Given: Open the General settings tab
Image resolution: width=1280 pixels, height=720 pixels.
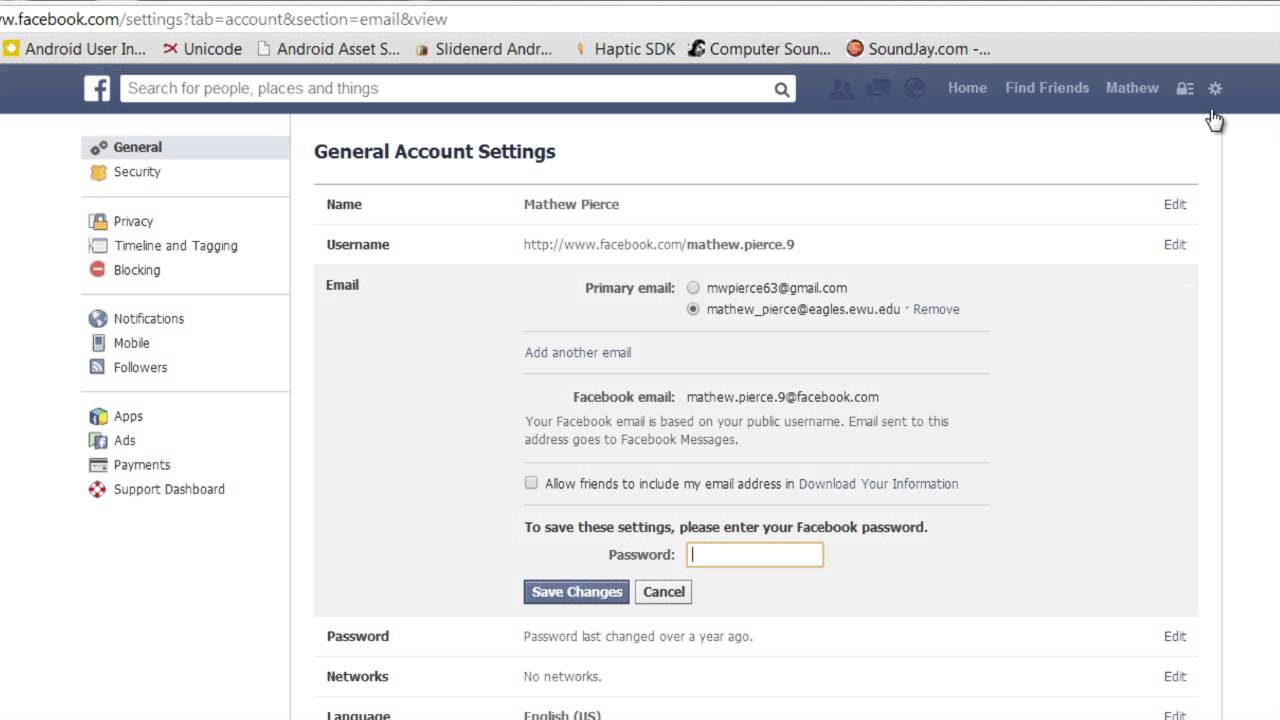Looking at the screenshot, I should tap(137, 147).
